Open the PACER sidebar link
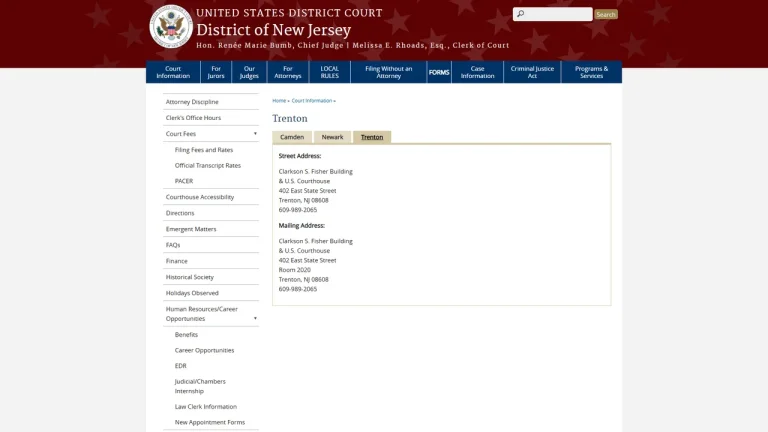Viewport: 768px width, 432px height. click(x=184, y=181)
